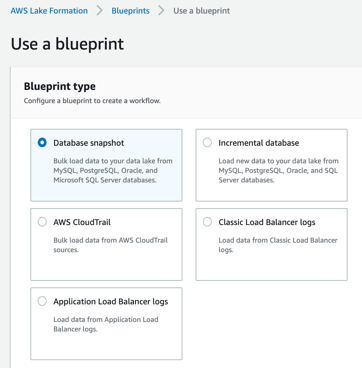Pick the Classic Load Balancer logs radio

click(x=207, y=222)
